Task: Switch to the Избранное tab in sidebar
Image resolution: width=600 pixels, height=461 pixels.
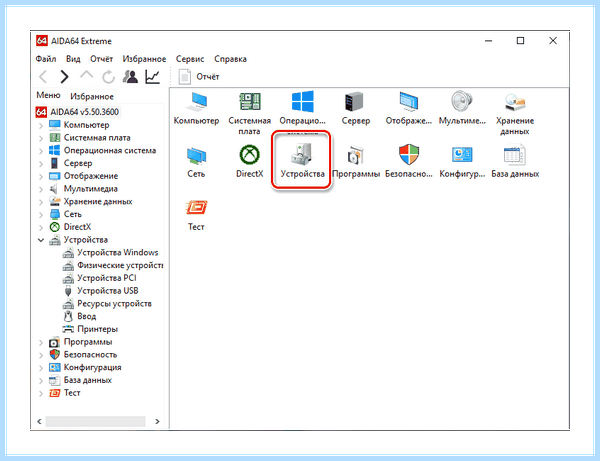Action: tap(92, 96)
